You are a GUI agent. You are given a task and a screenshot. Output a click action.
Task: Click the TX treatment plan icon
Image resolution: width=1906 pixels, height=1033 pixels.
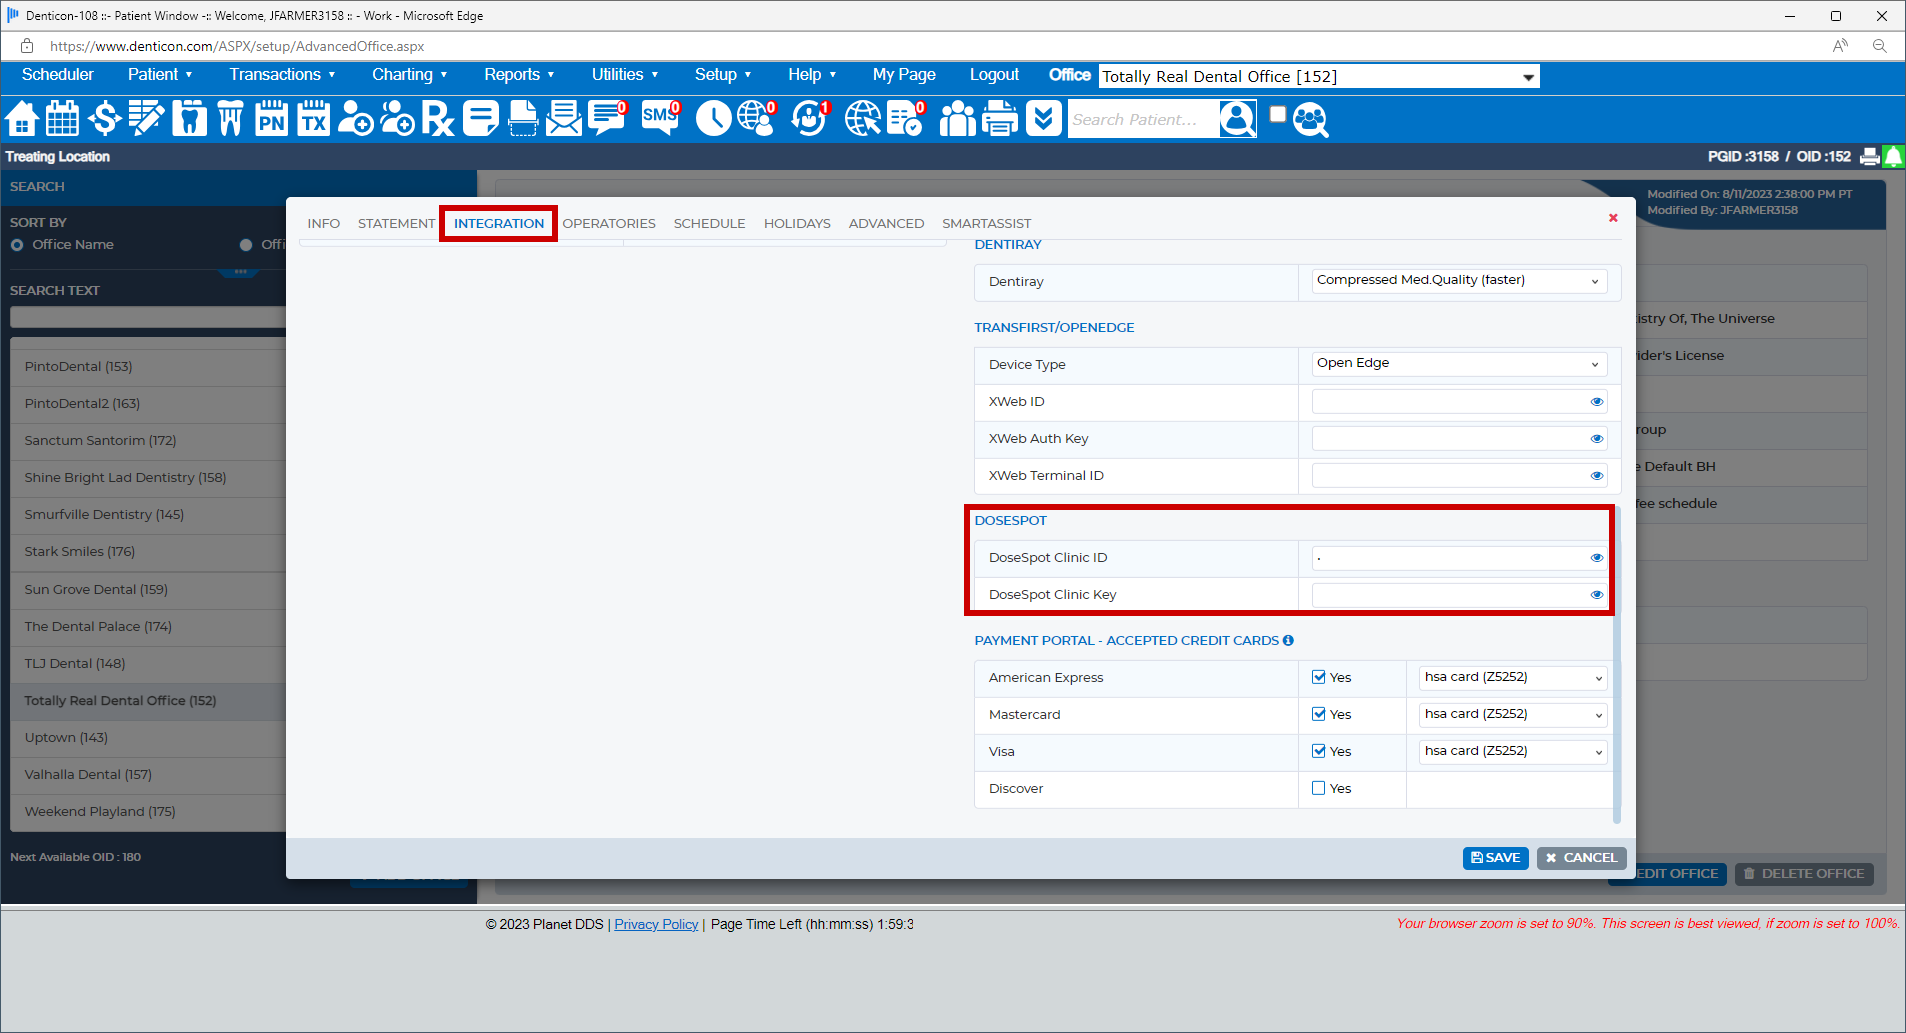[313, 119]
